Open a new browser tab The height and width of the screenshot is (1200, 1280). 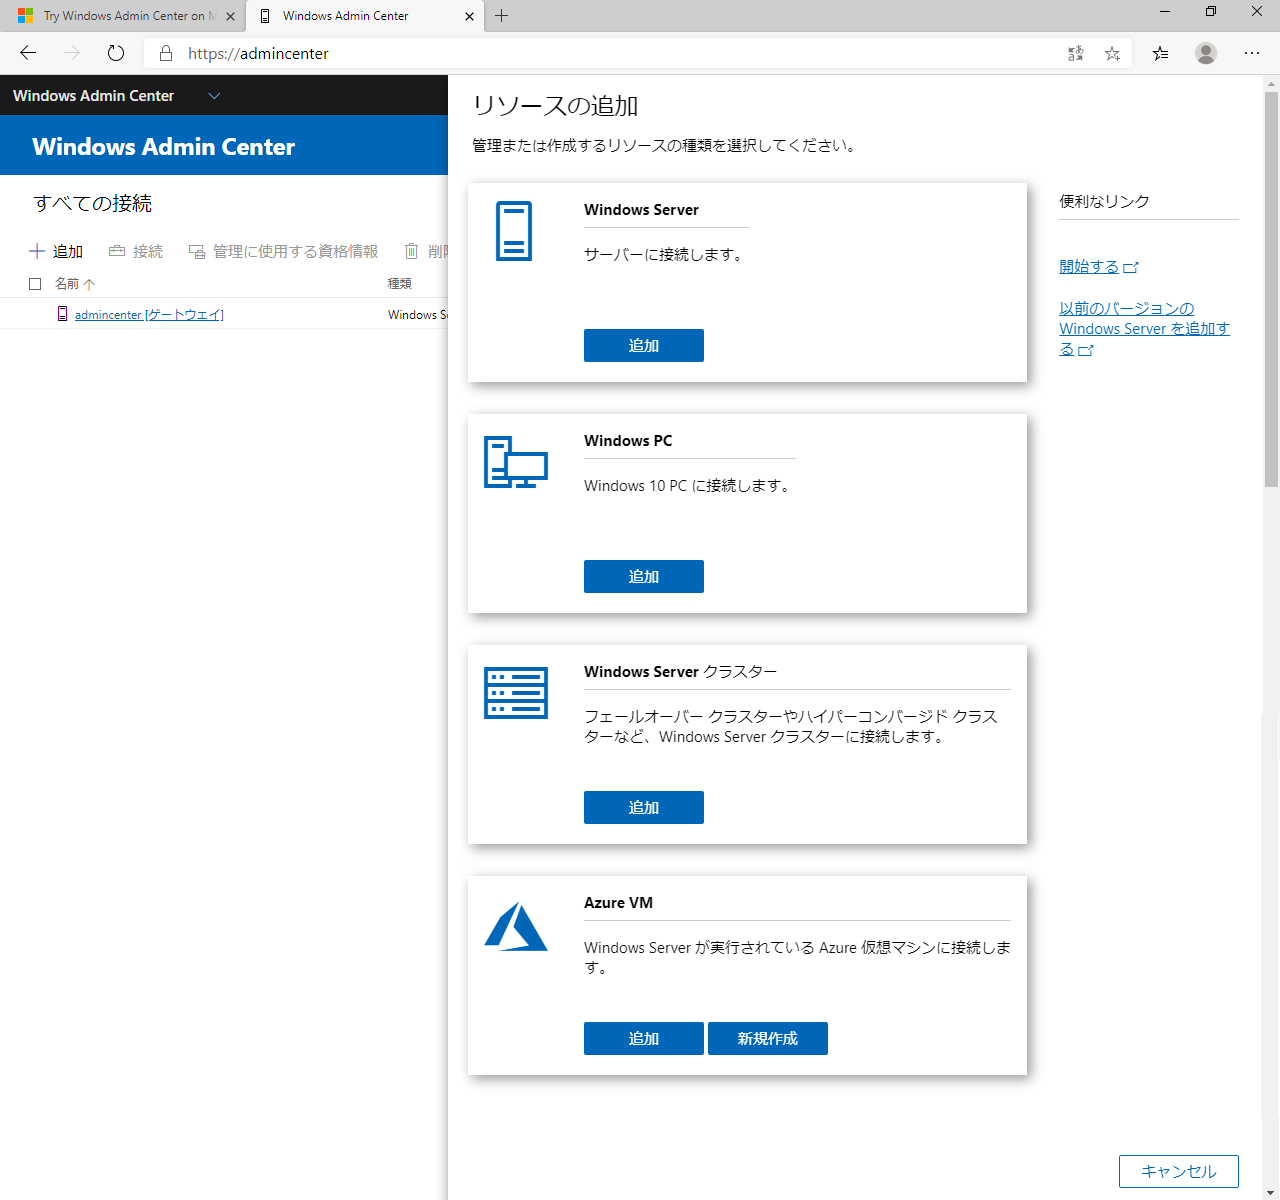pyautogui.click(x=502, y=16)
